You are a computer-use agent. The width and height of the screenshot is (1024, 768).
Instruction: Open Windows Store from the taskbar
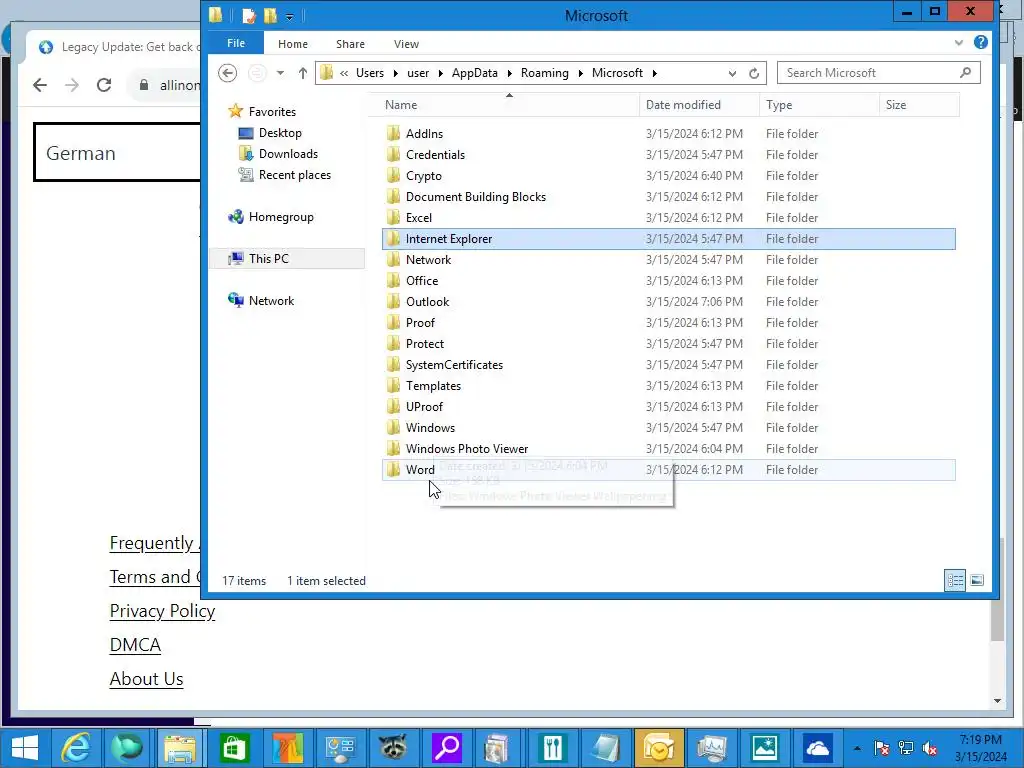click(x=234, y=748)
